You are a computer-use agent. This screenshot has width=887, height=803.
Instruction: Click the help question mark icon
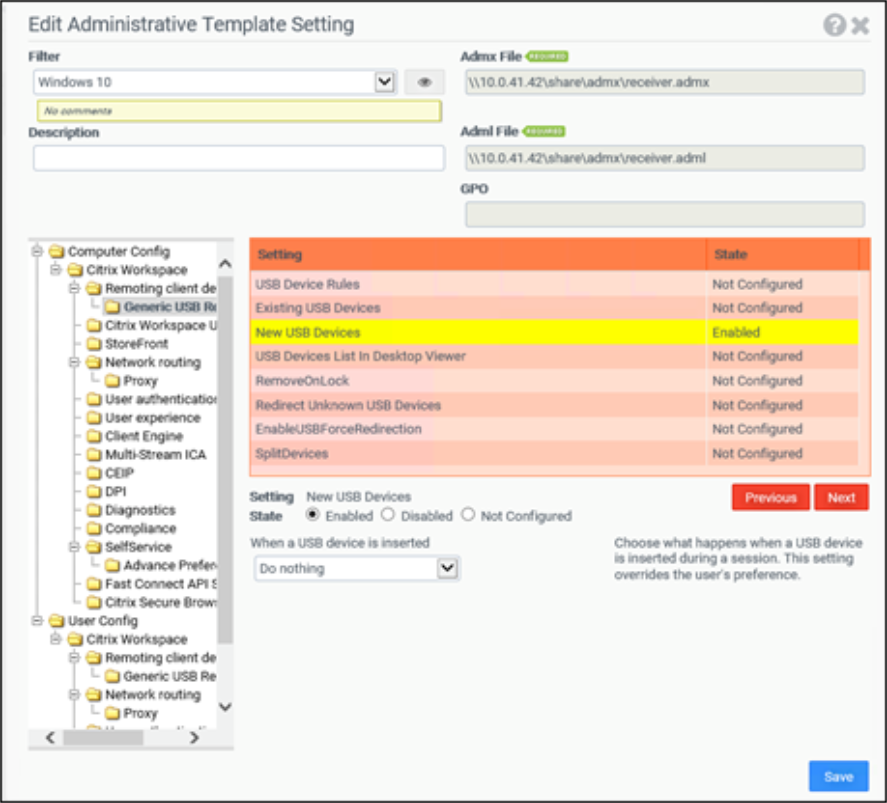pos(834,25)
